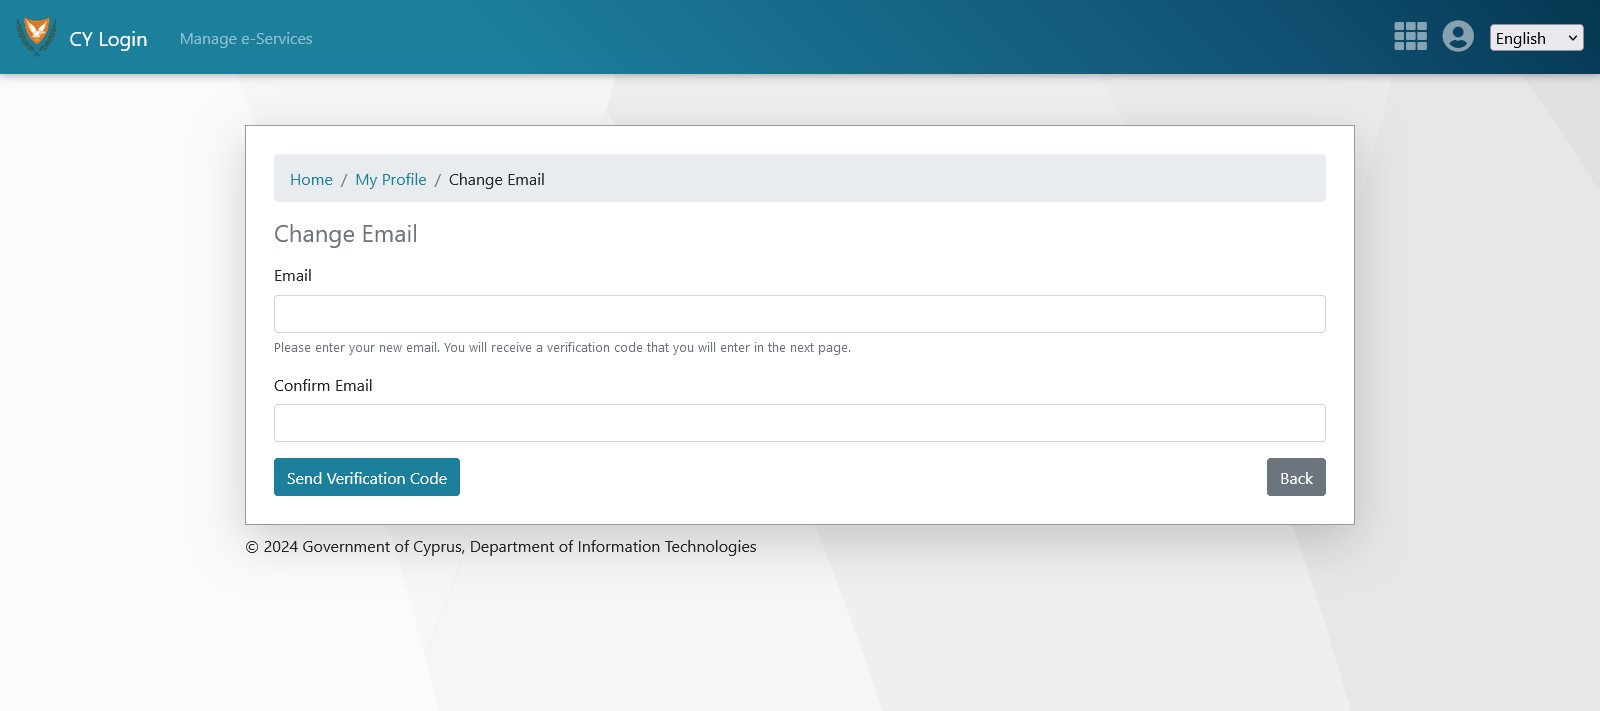Image resolution: width=1600 pixels, height=711 pixels.
Task: Go to Home via breadcrumb
Action: pyautogui.click(x=311, y=180)
